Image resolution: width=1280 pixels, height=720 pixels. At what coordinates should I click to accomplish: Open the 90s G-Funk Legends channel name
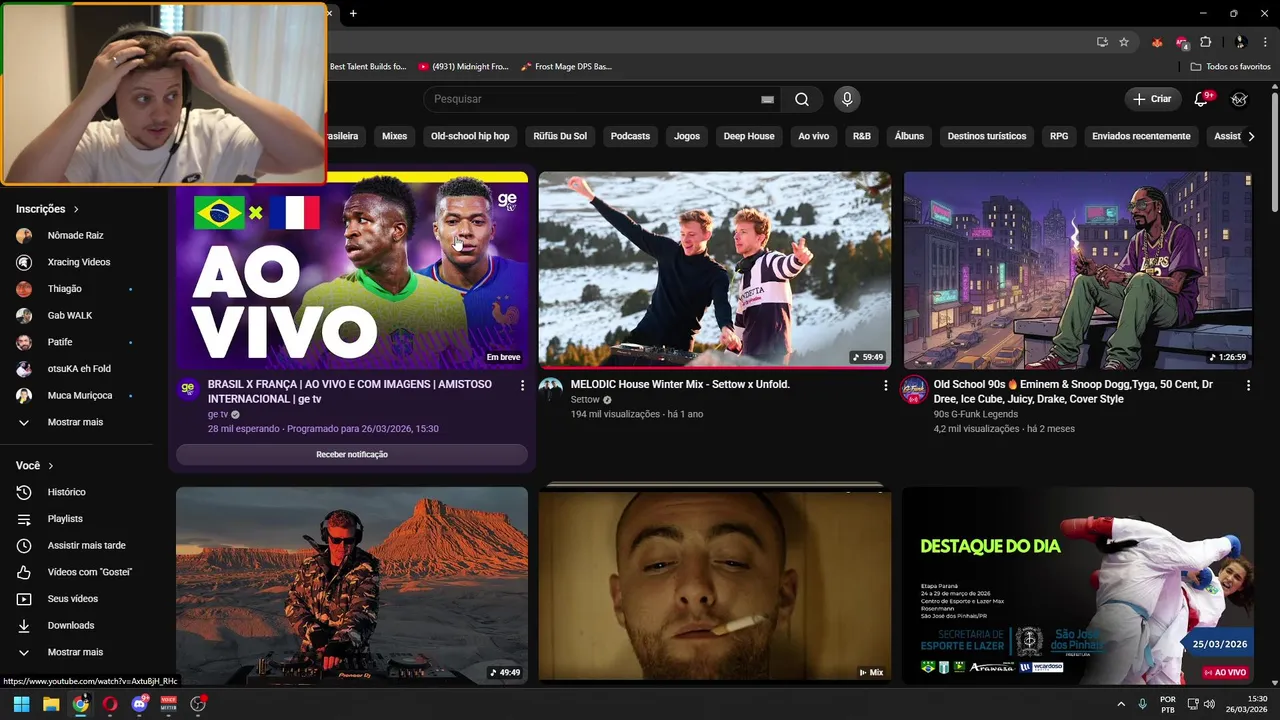click(975, 414)
